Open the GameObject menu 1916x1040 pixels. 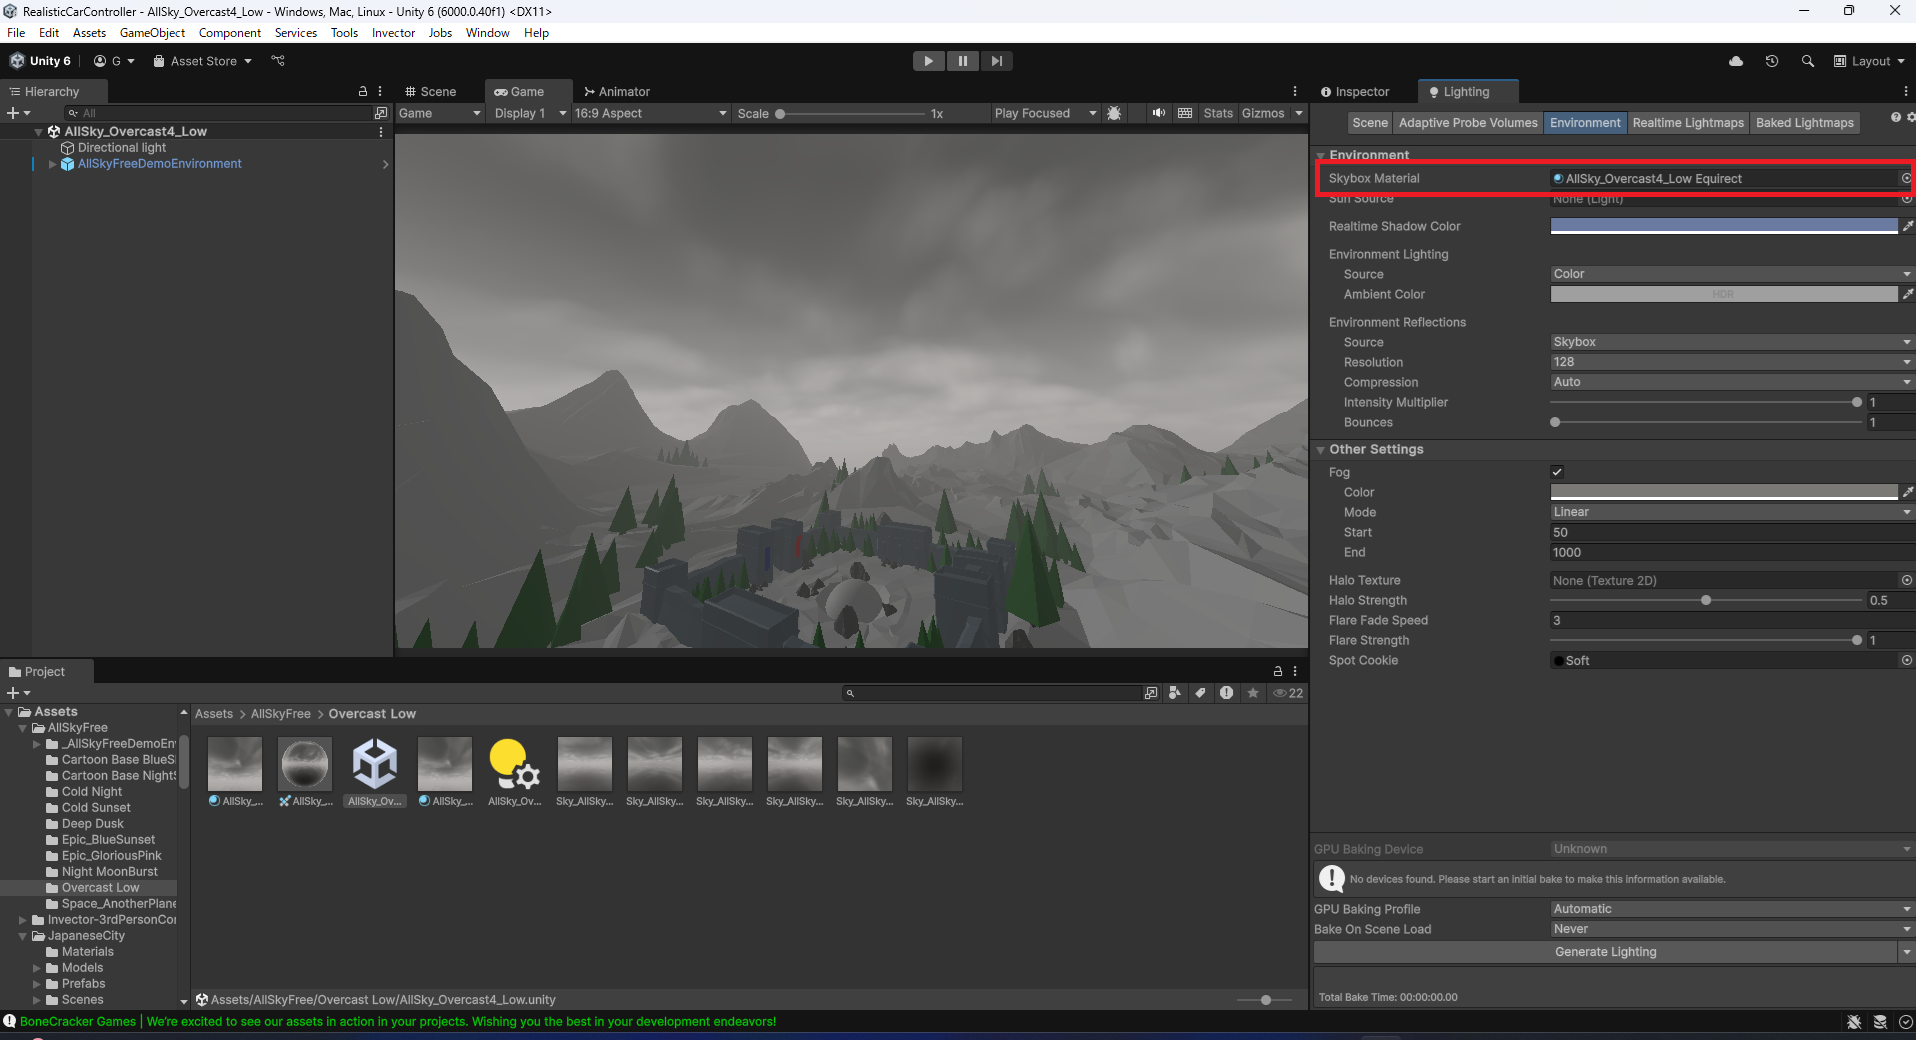(x=152, y=33)
